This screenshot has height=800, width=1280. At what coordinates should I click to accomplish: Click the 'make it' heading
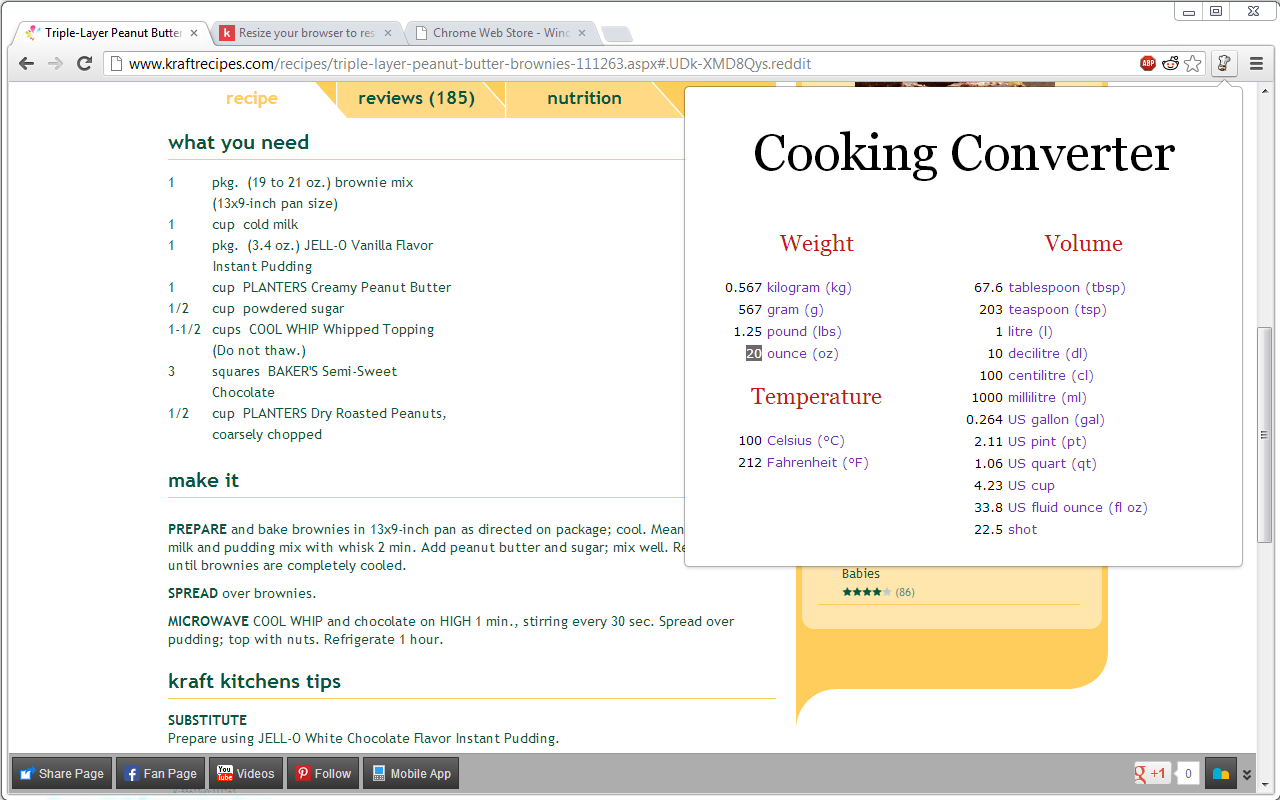pyautogui.click(x=203, y=480)
